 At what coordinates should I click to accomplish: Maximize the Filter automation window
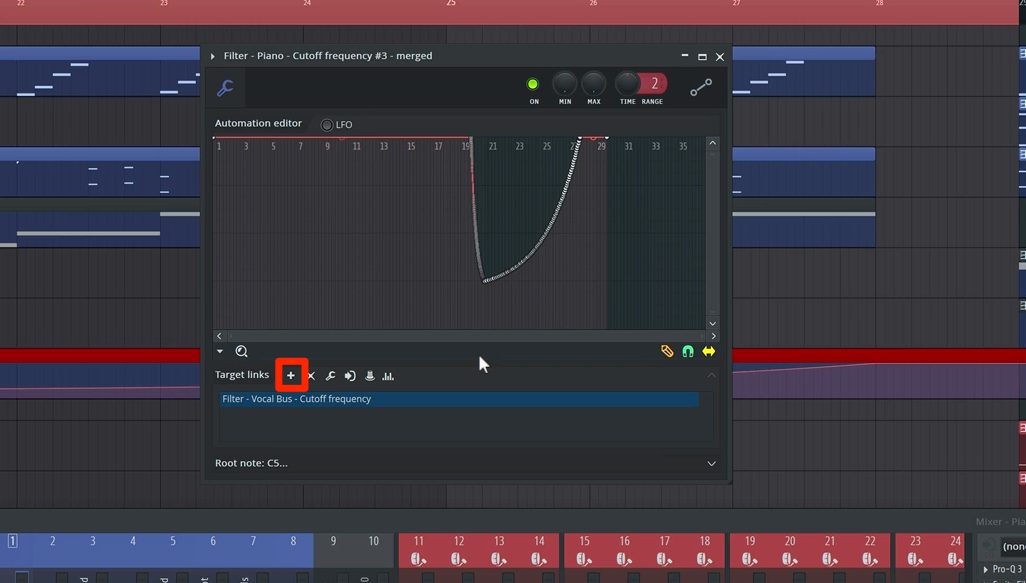[702, 57]
